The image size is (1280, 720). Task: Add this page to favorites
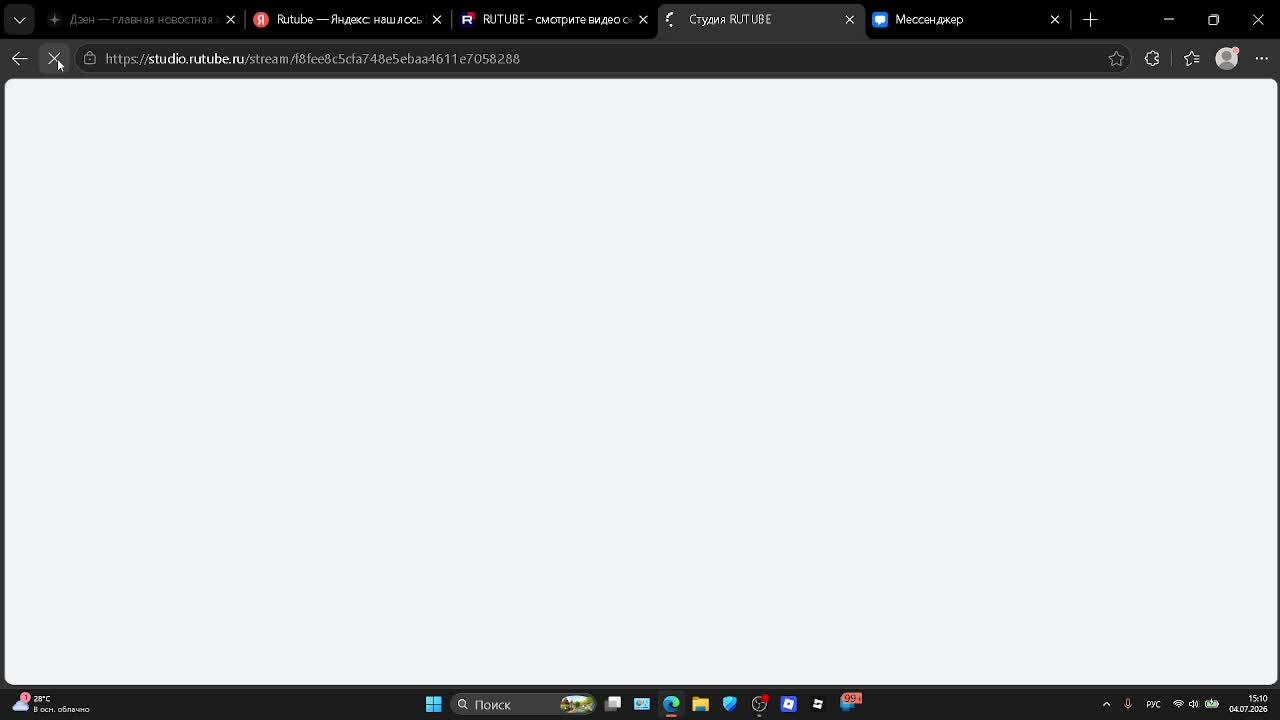click(x=1116, y=59)
